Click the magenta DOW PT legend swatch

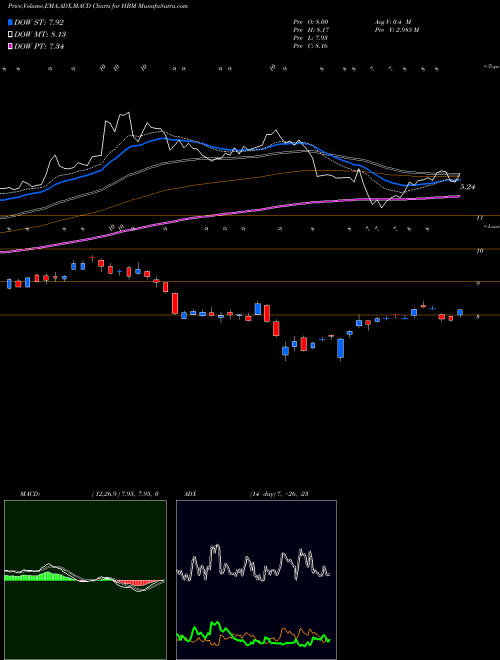pos(11,47)
